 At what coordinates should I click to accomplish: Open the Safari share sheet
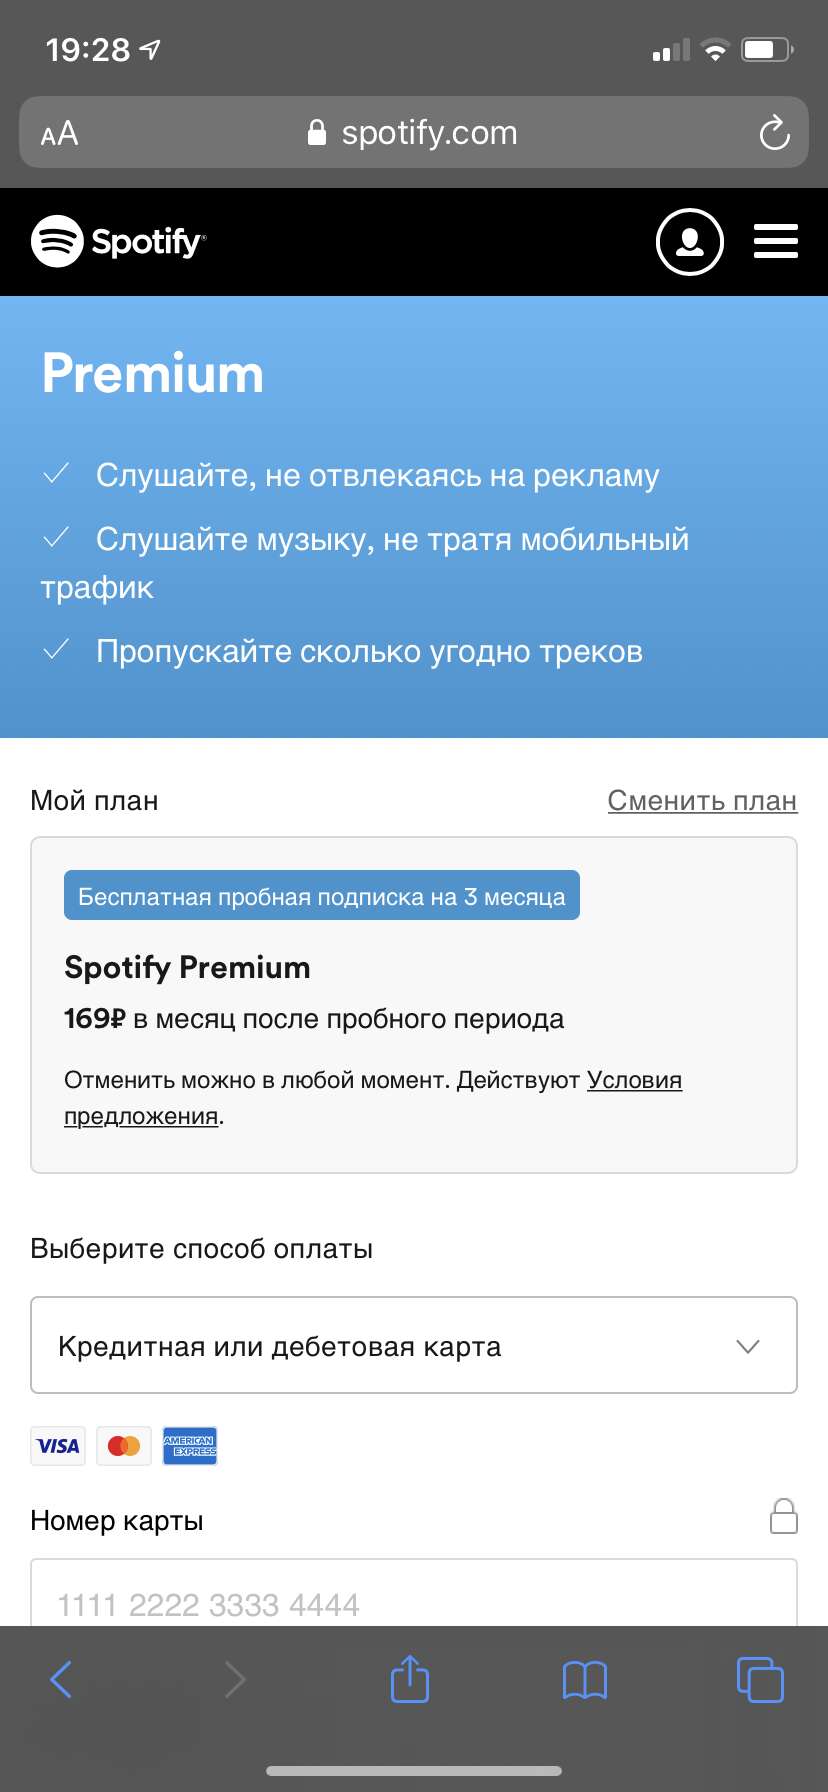409,1678
